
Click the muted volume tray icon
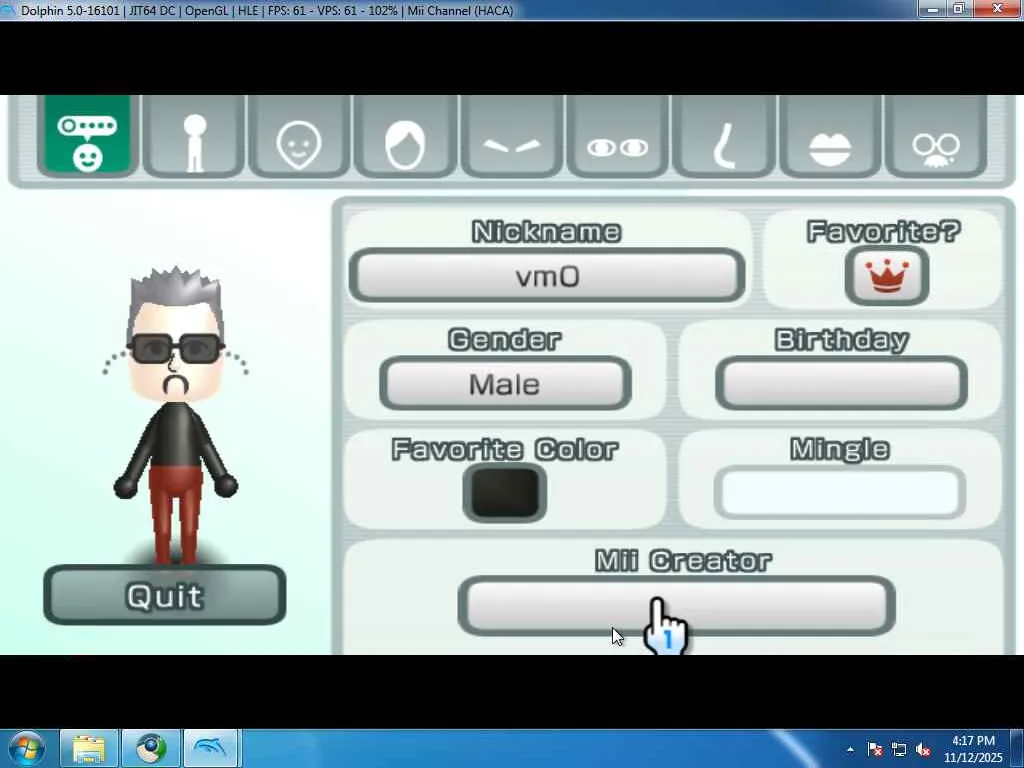pos(923,749)
